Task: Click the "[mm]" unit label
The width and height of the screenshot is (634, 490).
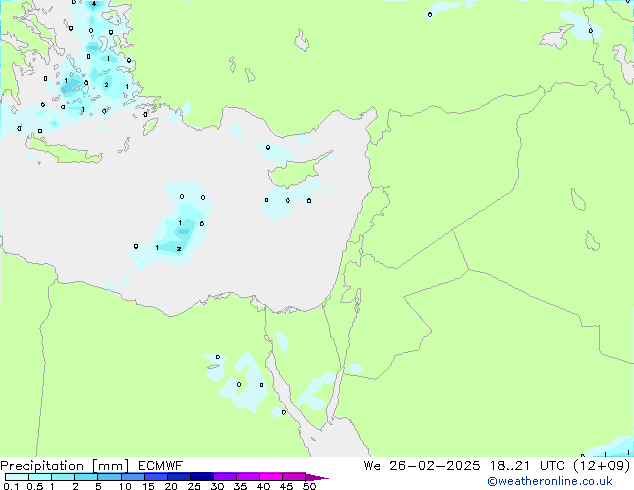Action: 110,466
